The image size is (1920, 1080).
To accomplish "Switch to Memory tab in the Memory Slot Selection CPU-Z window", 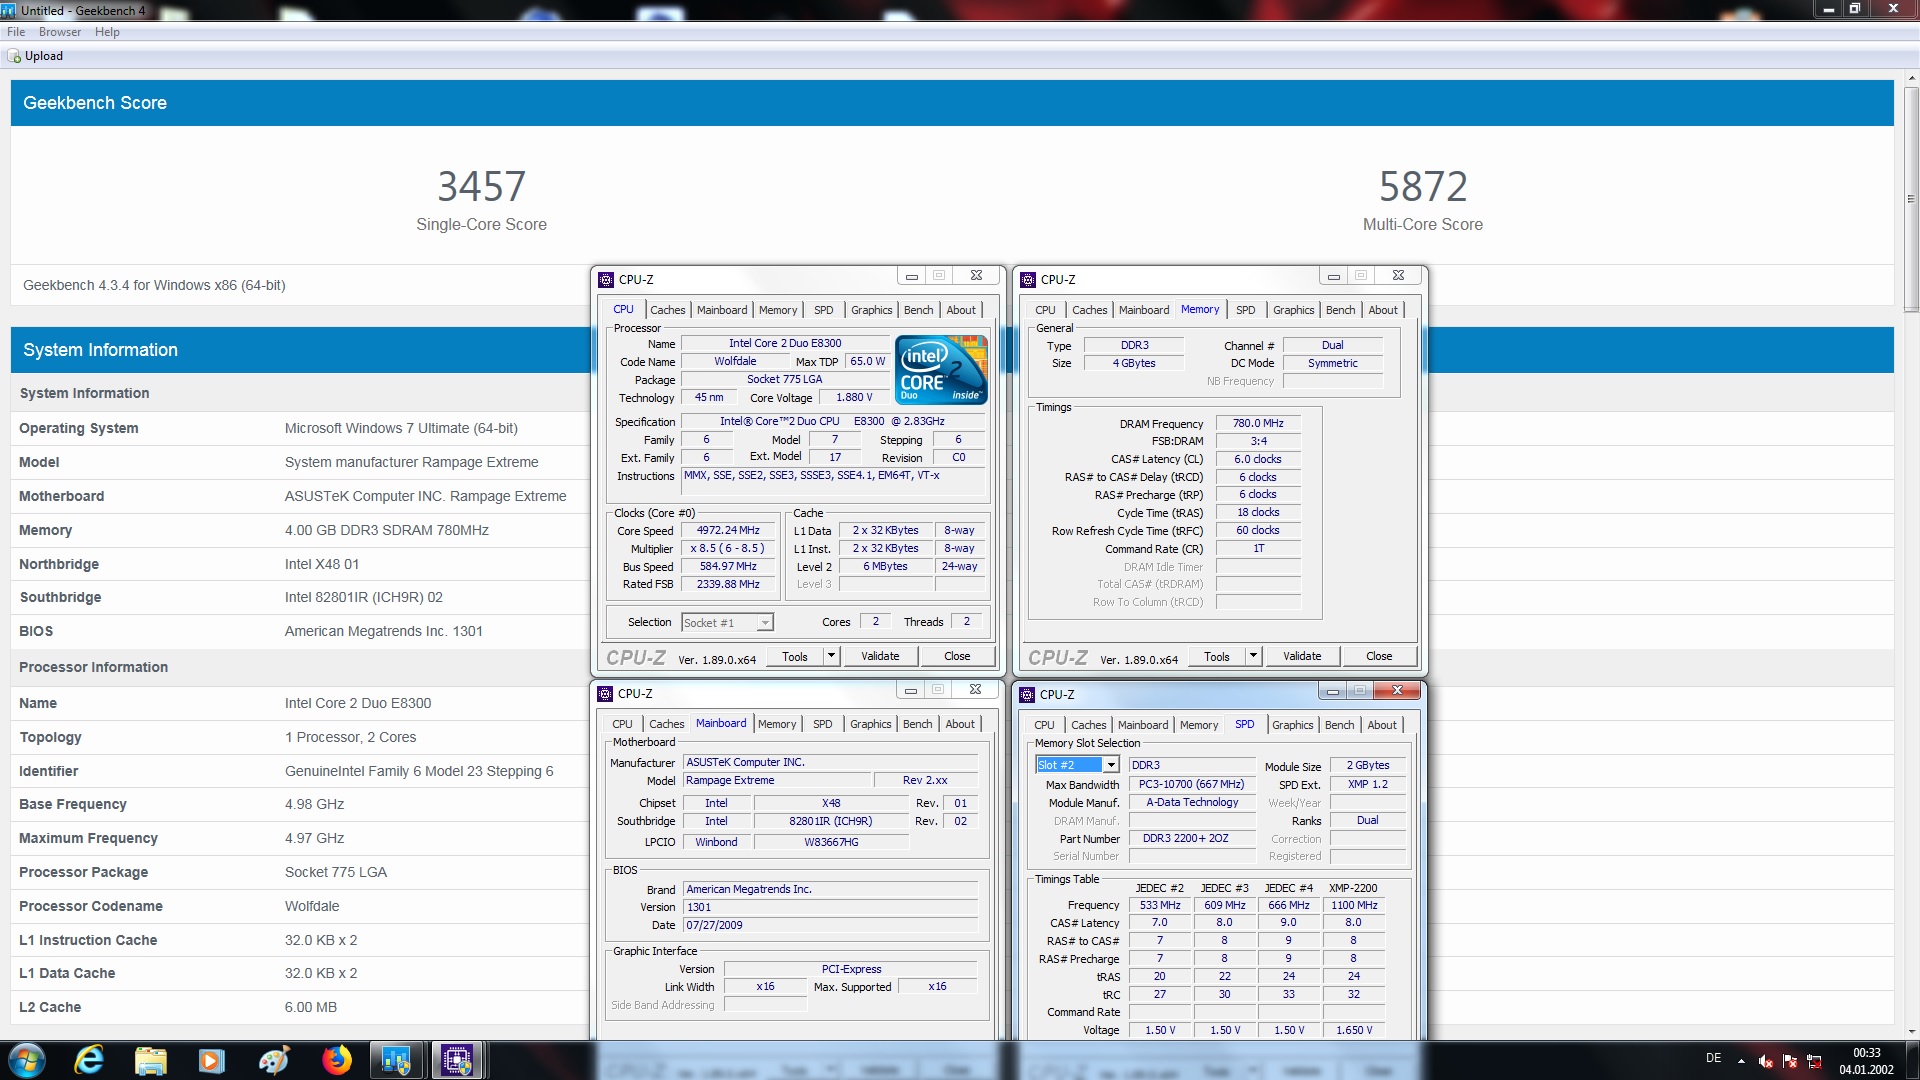I will click(1198, 725).
